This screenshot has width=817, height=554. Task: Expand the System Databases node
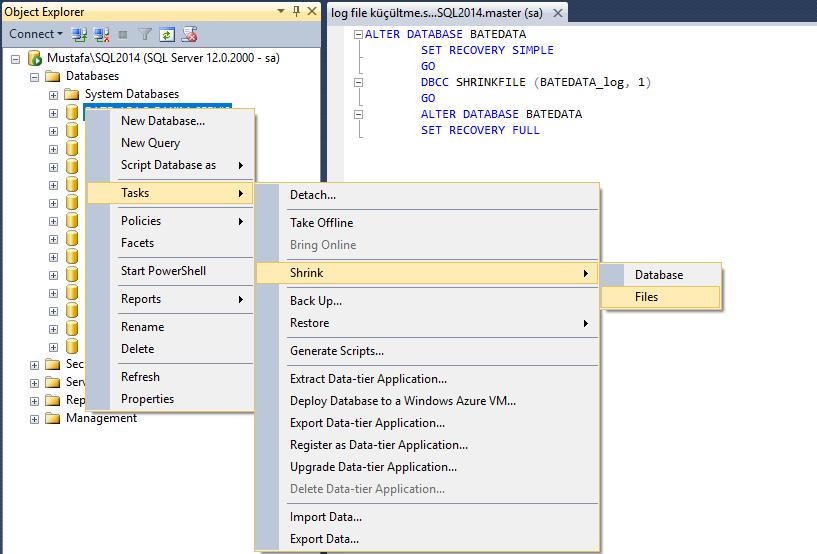pos(53,94)
